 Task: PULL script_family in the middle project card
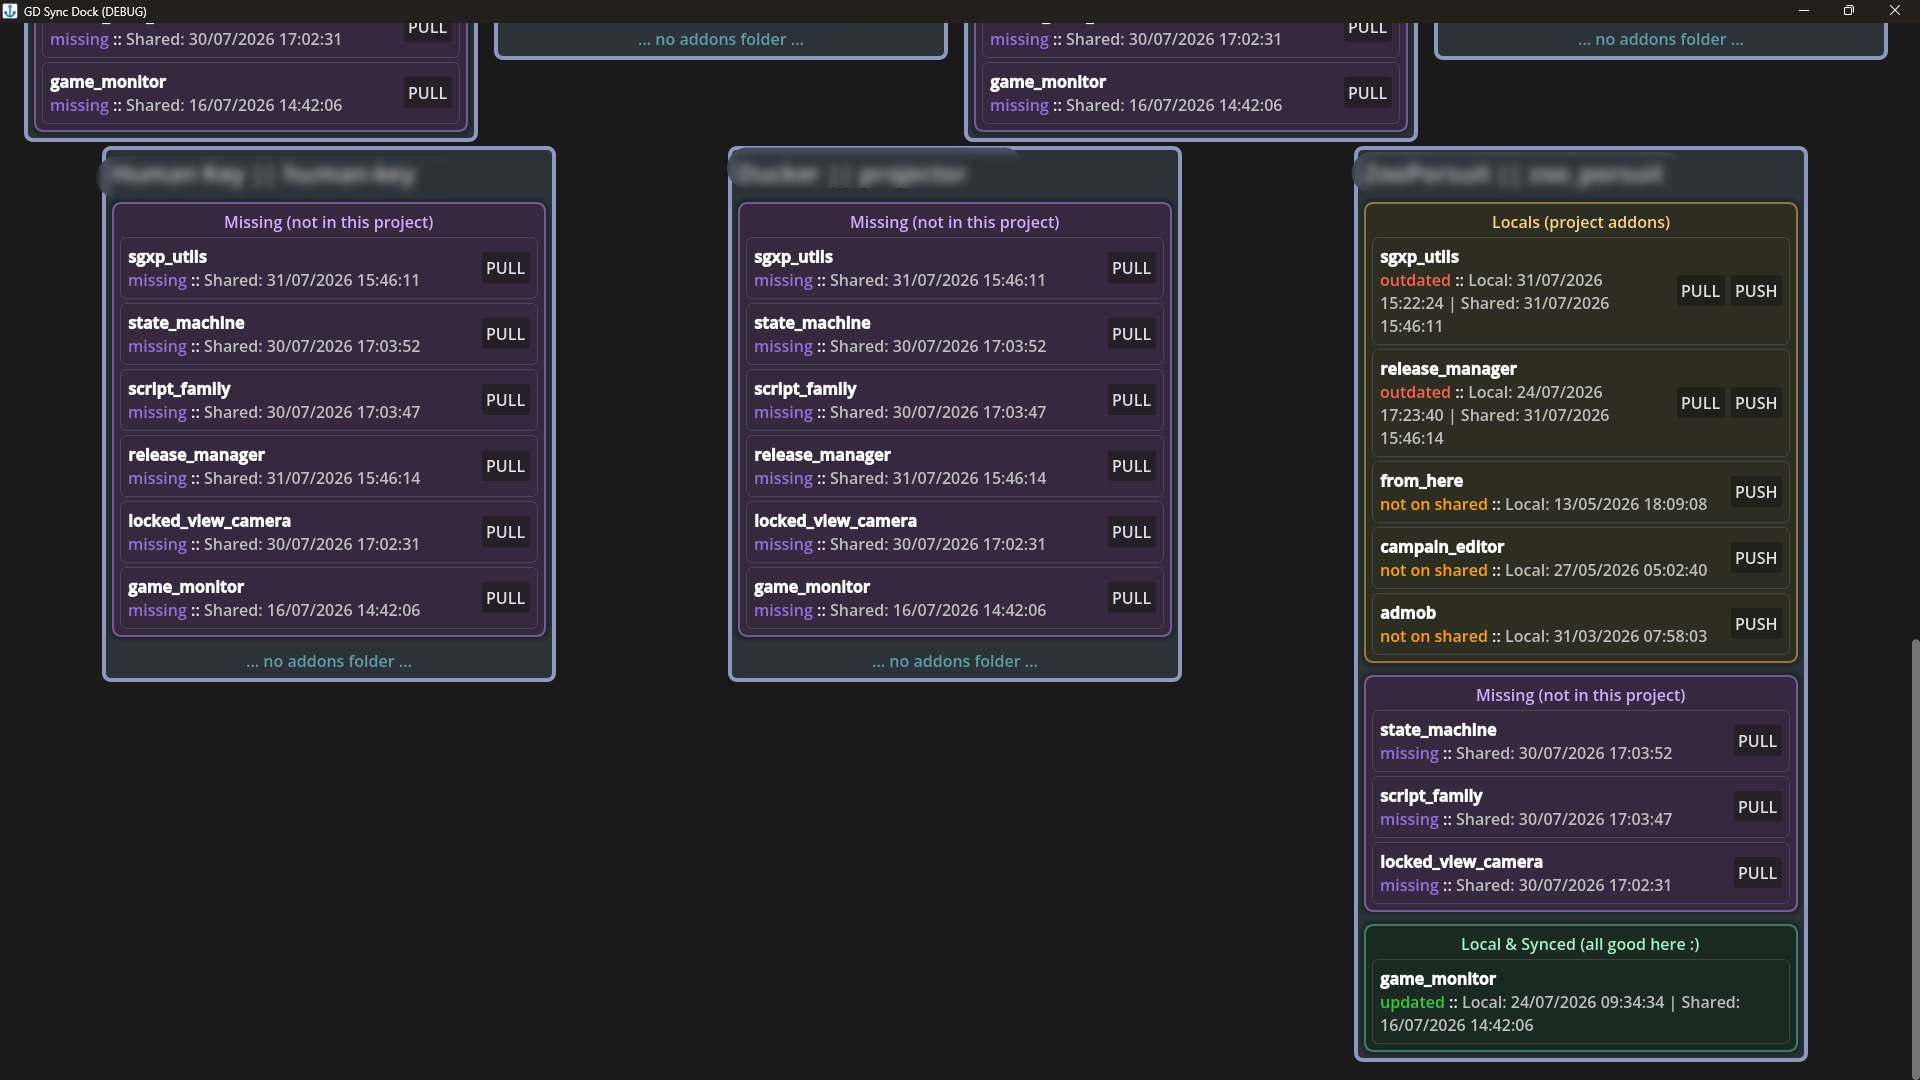click(x=1131, y=400)
